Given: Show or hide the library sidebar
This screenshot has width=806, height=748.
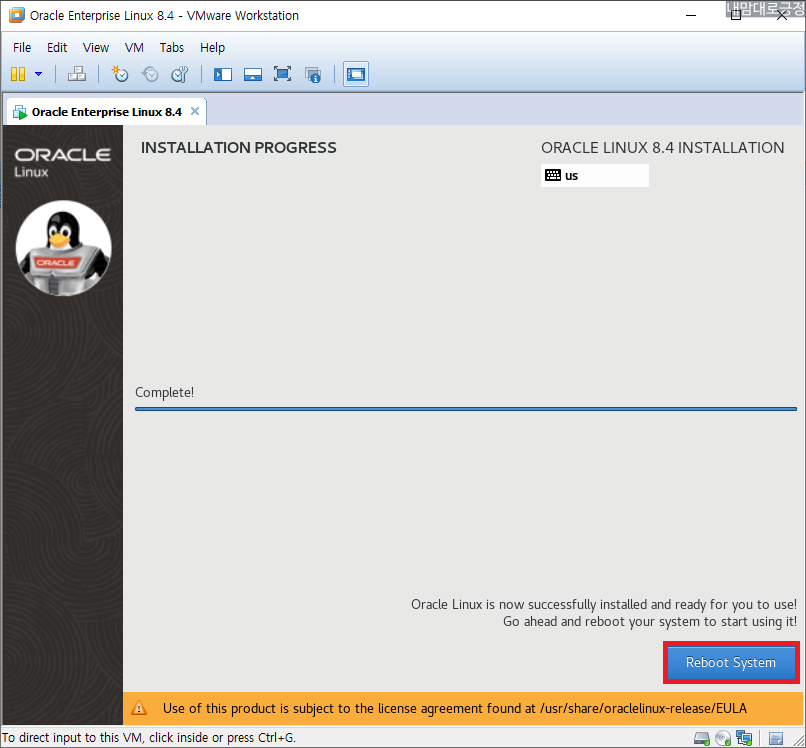Looking at the screenshot, I should [223, 74].
